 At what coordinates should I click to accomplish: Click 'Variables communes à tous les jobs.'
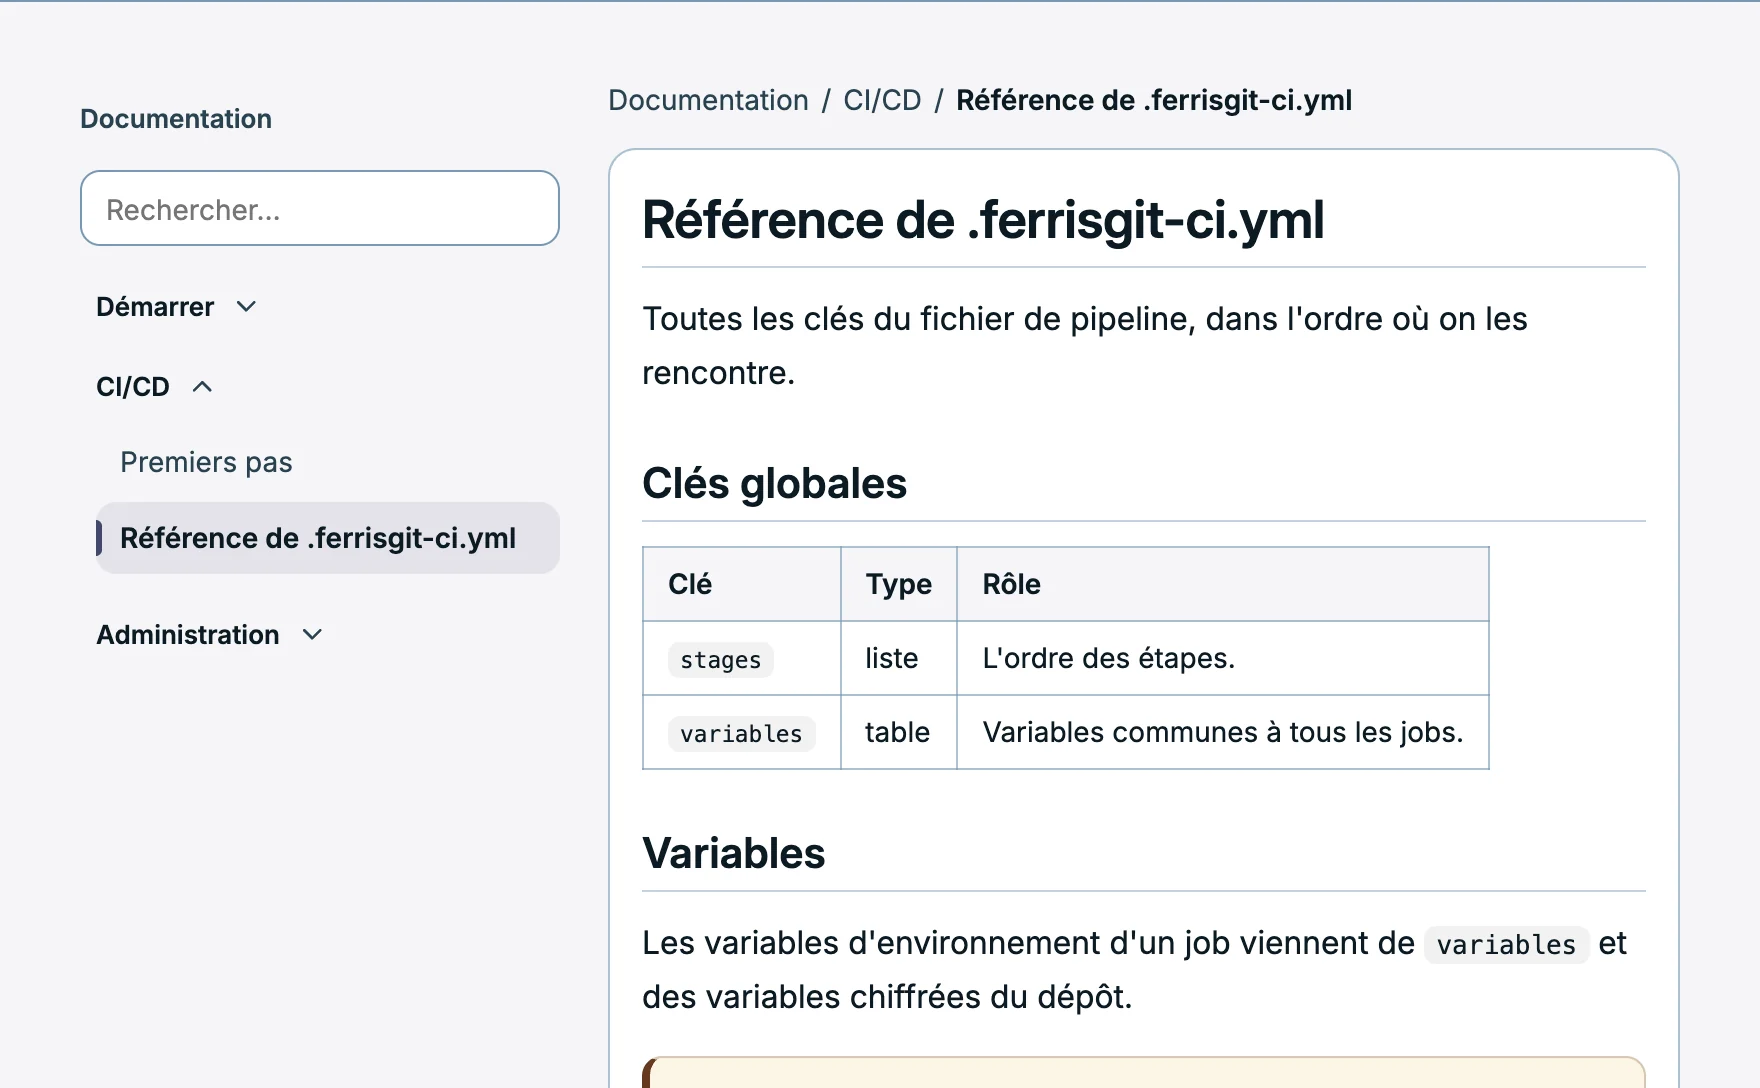pos(1223,732)
